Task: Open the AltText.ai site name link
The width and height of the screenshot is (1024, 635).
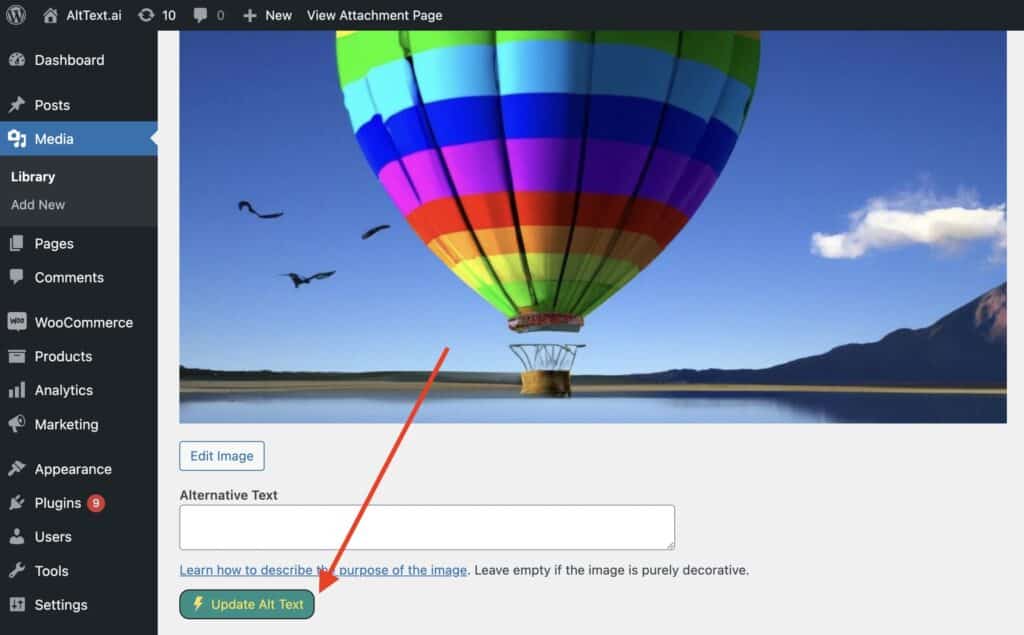Action: pos(93,15)
